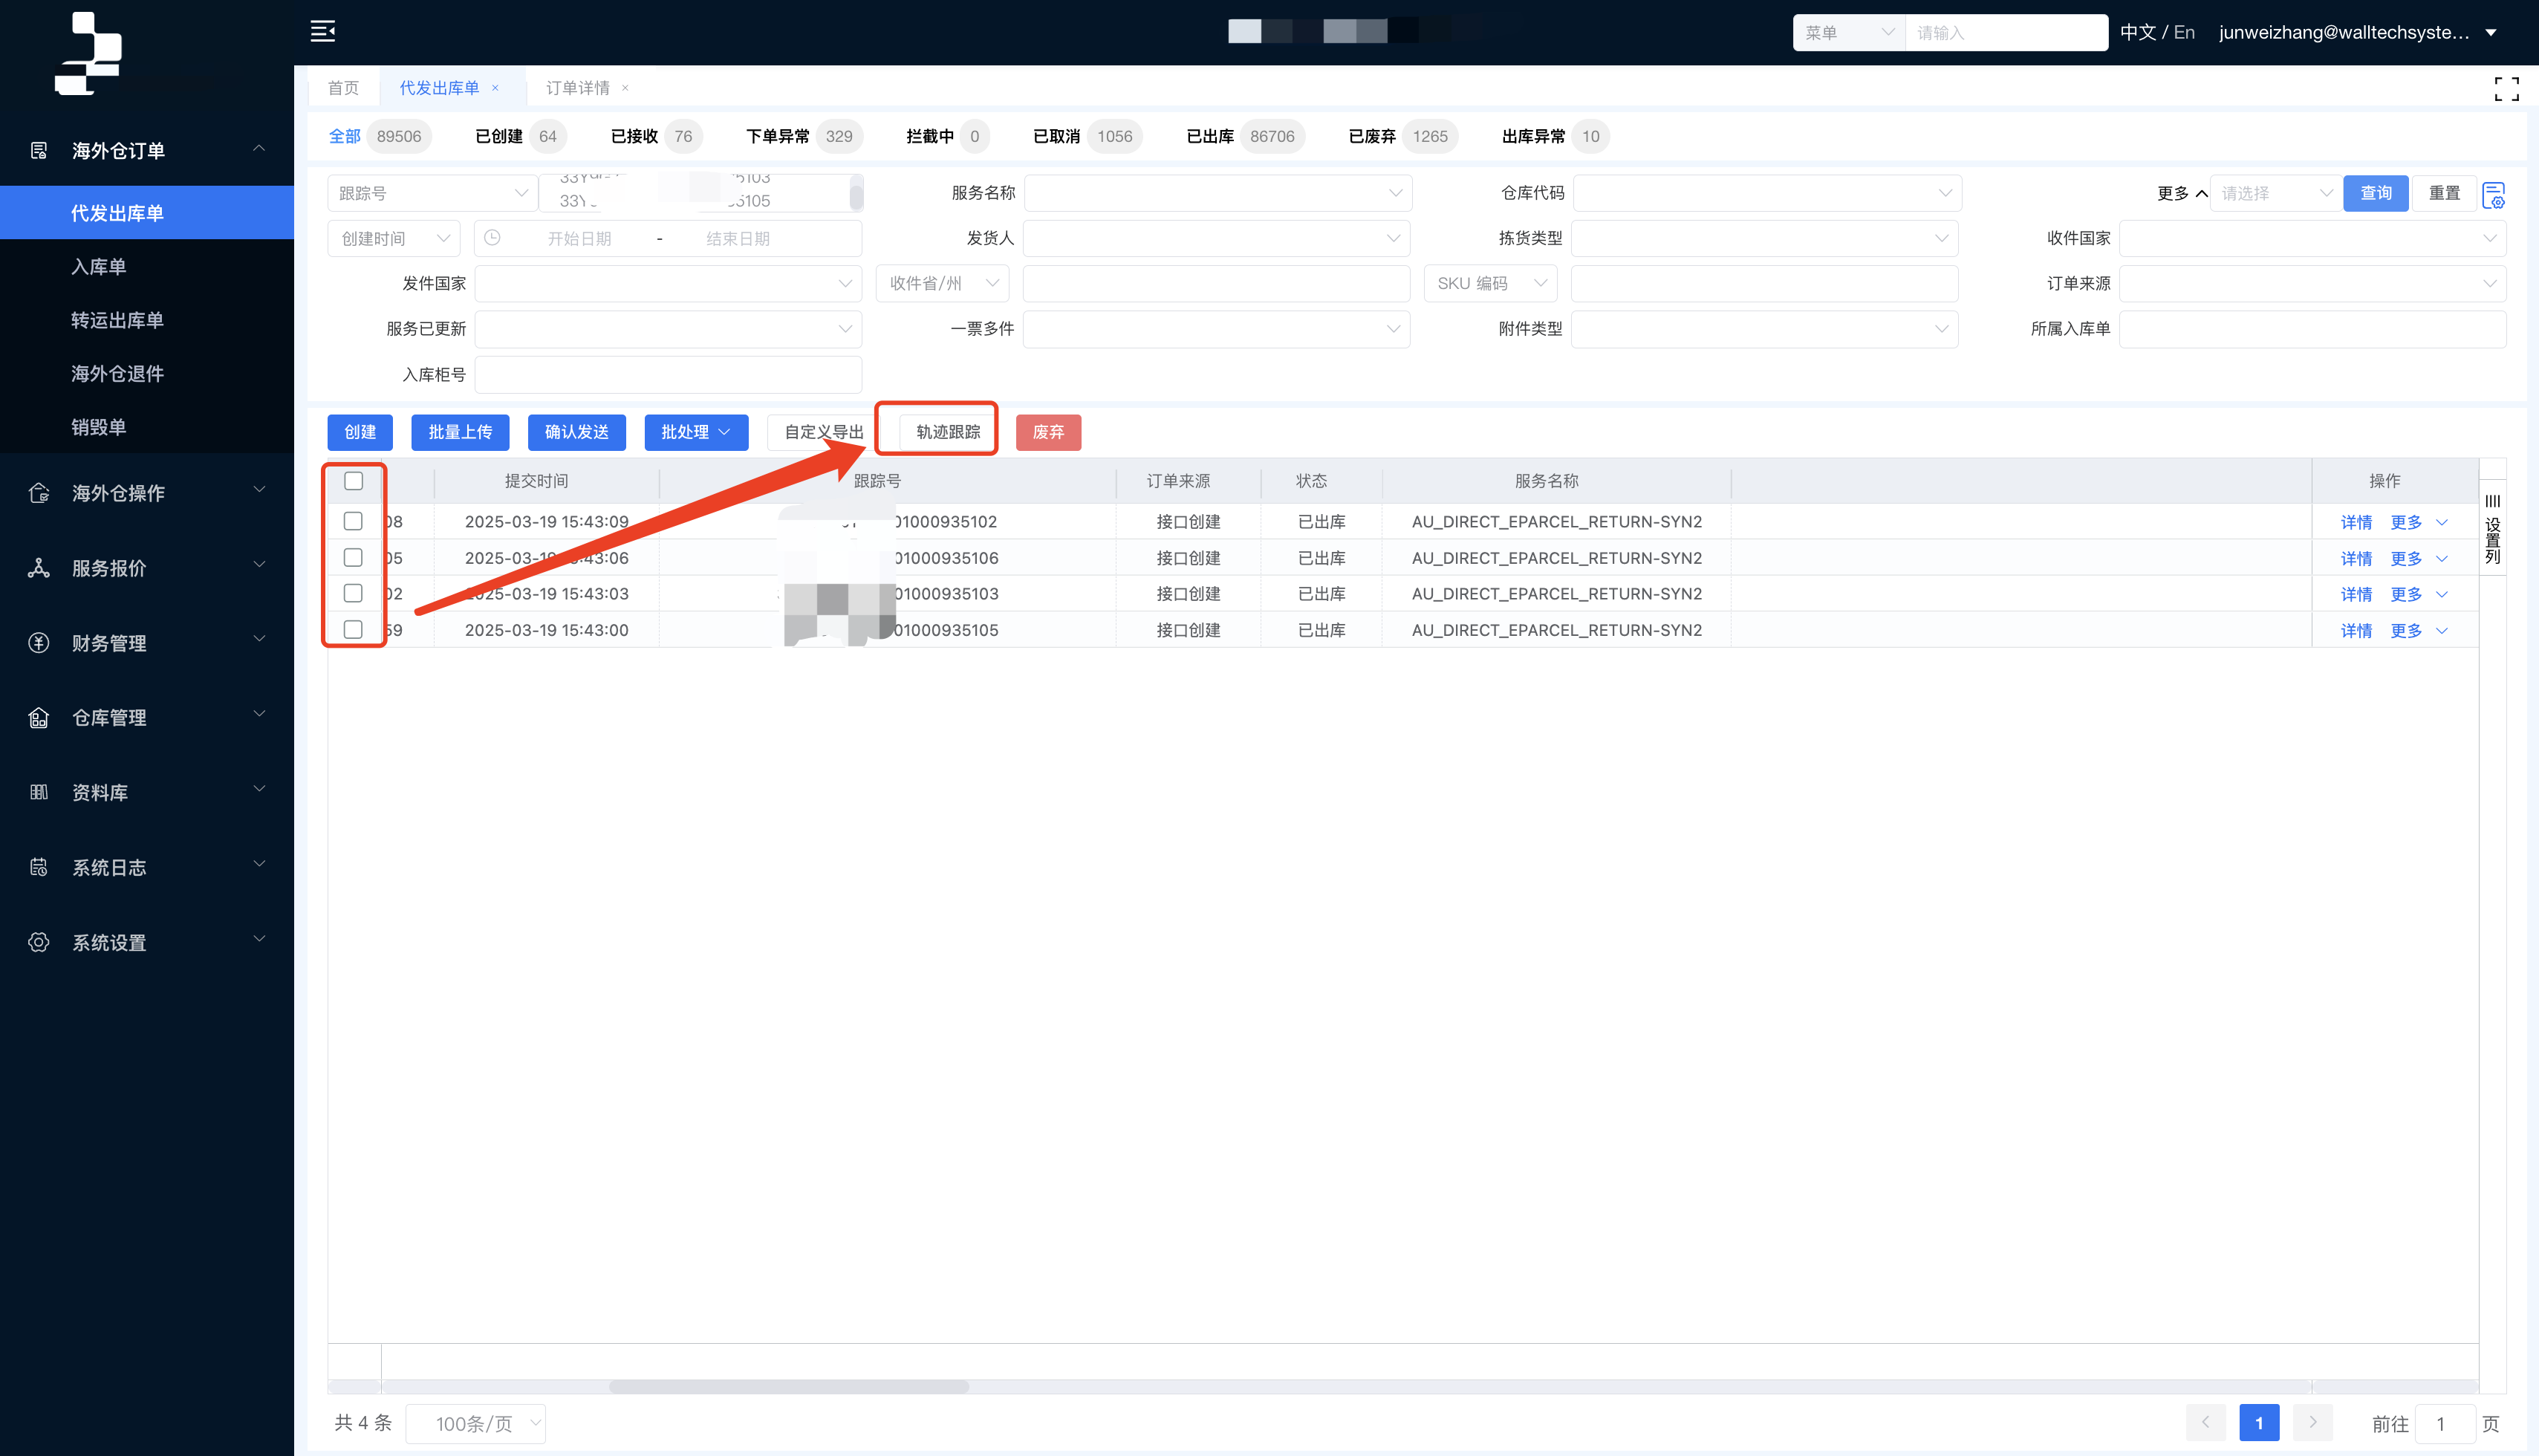Click the top 请输入 menu search field
The width and height of the screenshot is (2539, 1456).
click(x=2006, y=33)
